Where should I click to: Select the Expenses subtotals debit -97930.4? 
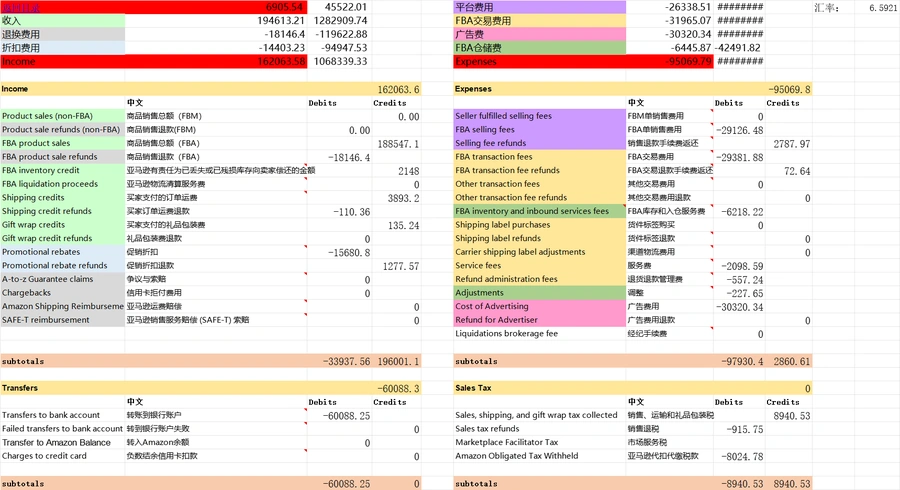[x=742, y=362]
